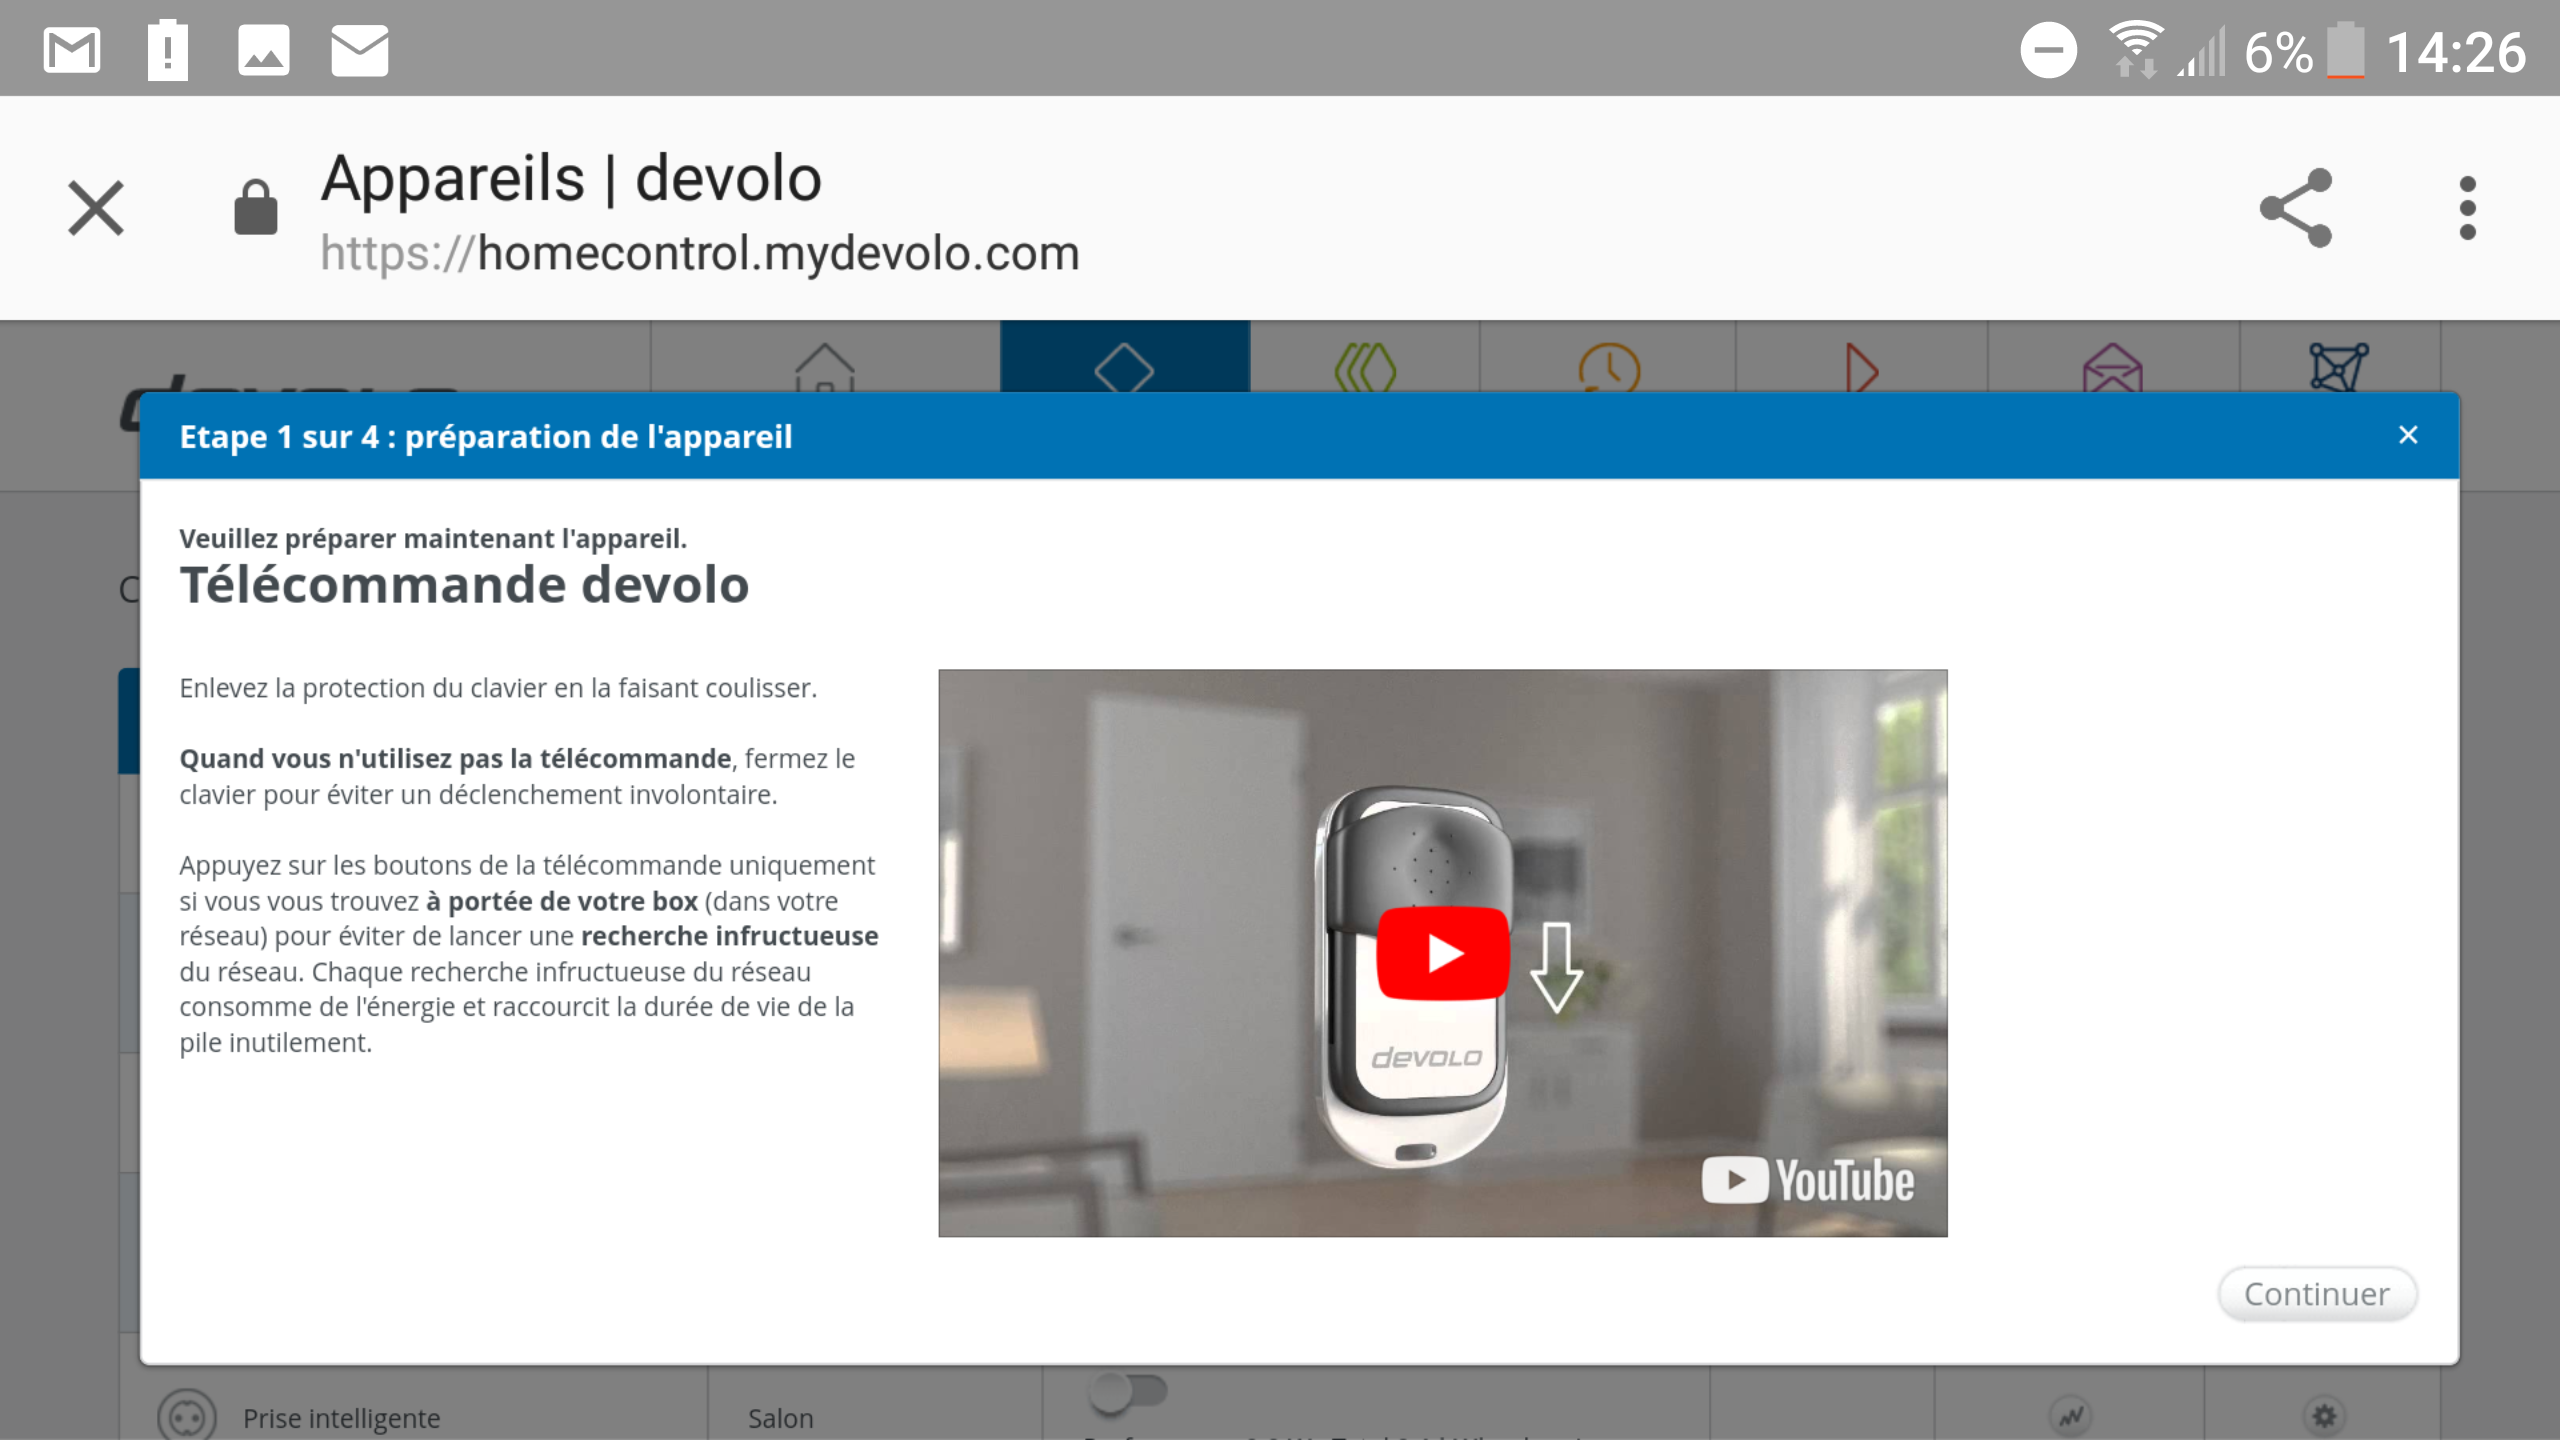The image size is (2560, 1440).
Task: Tap the clock showing 14:26
Action: tap(2456, 52)
